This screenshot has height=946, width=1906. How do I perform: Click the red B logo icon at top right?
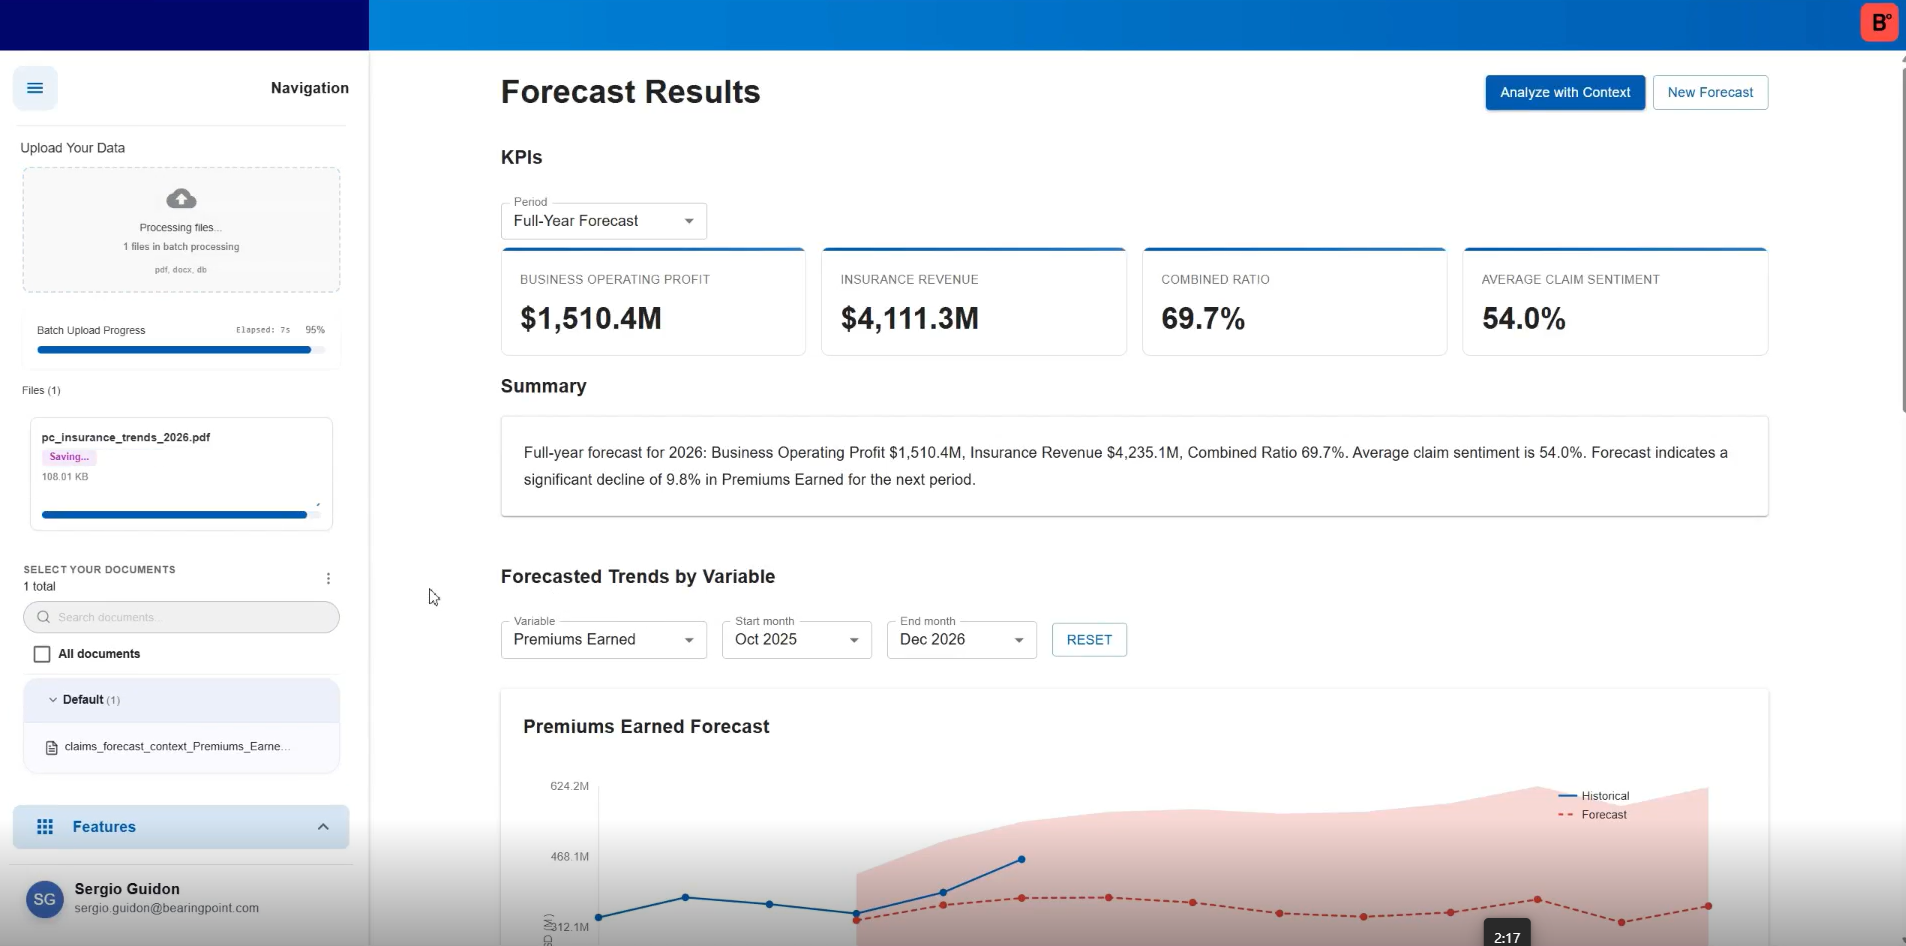[1879, 23]
